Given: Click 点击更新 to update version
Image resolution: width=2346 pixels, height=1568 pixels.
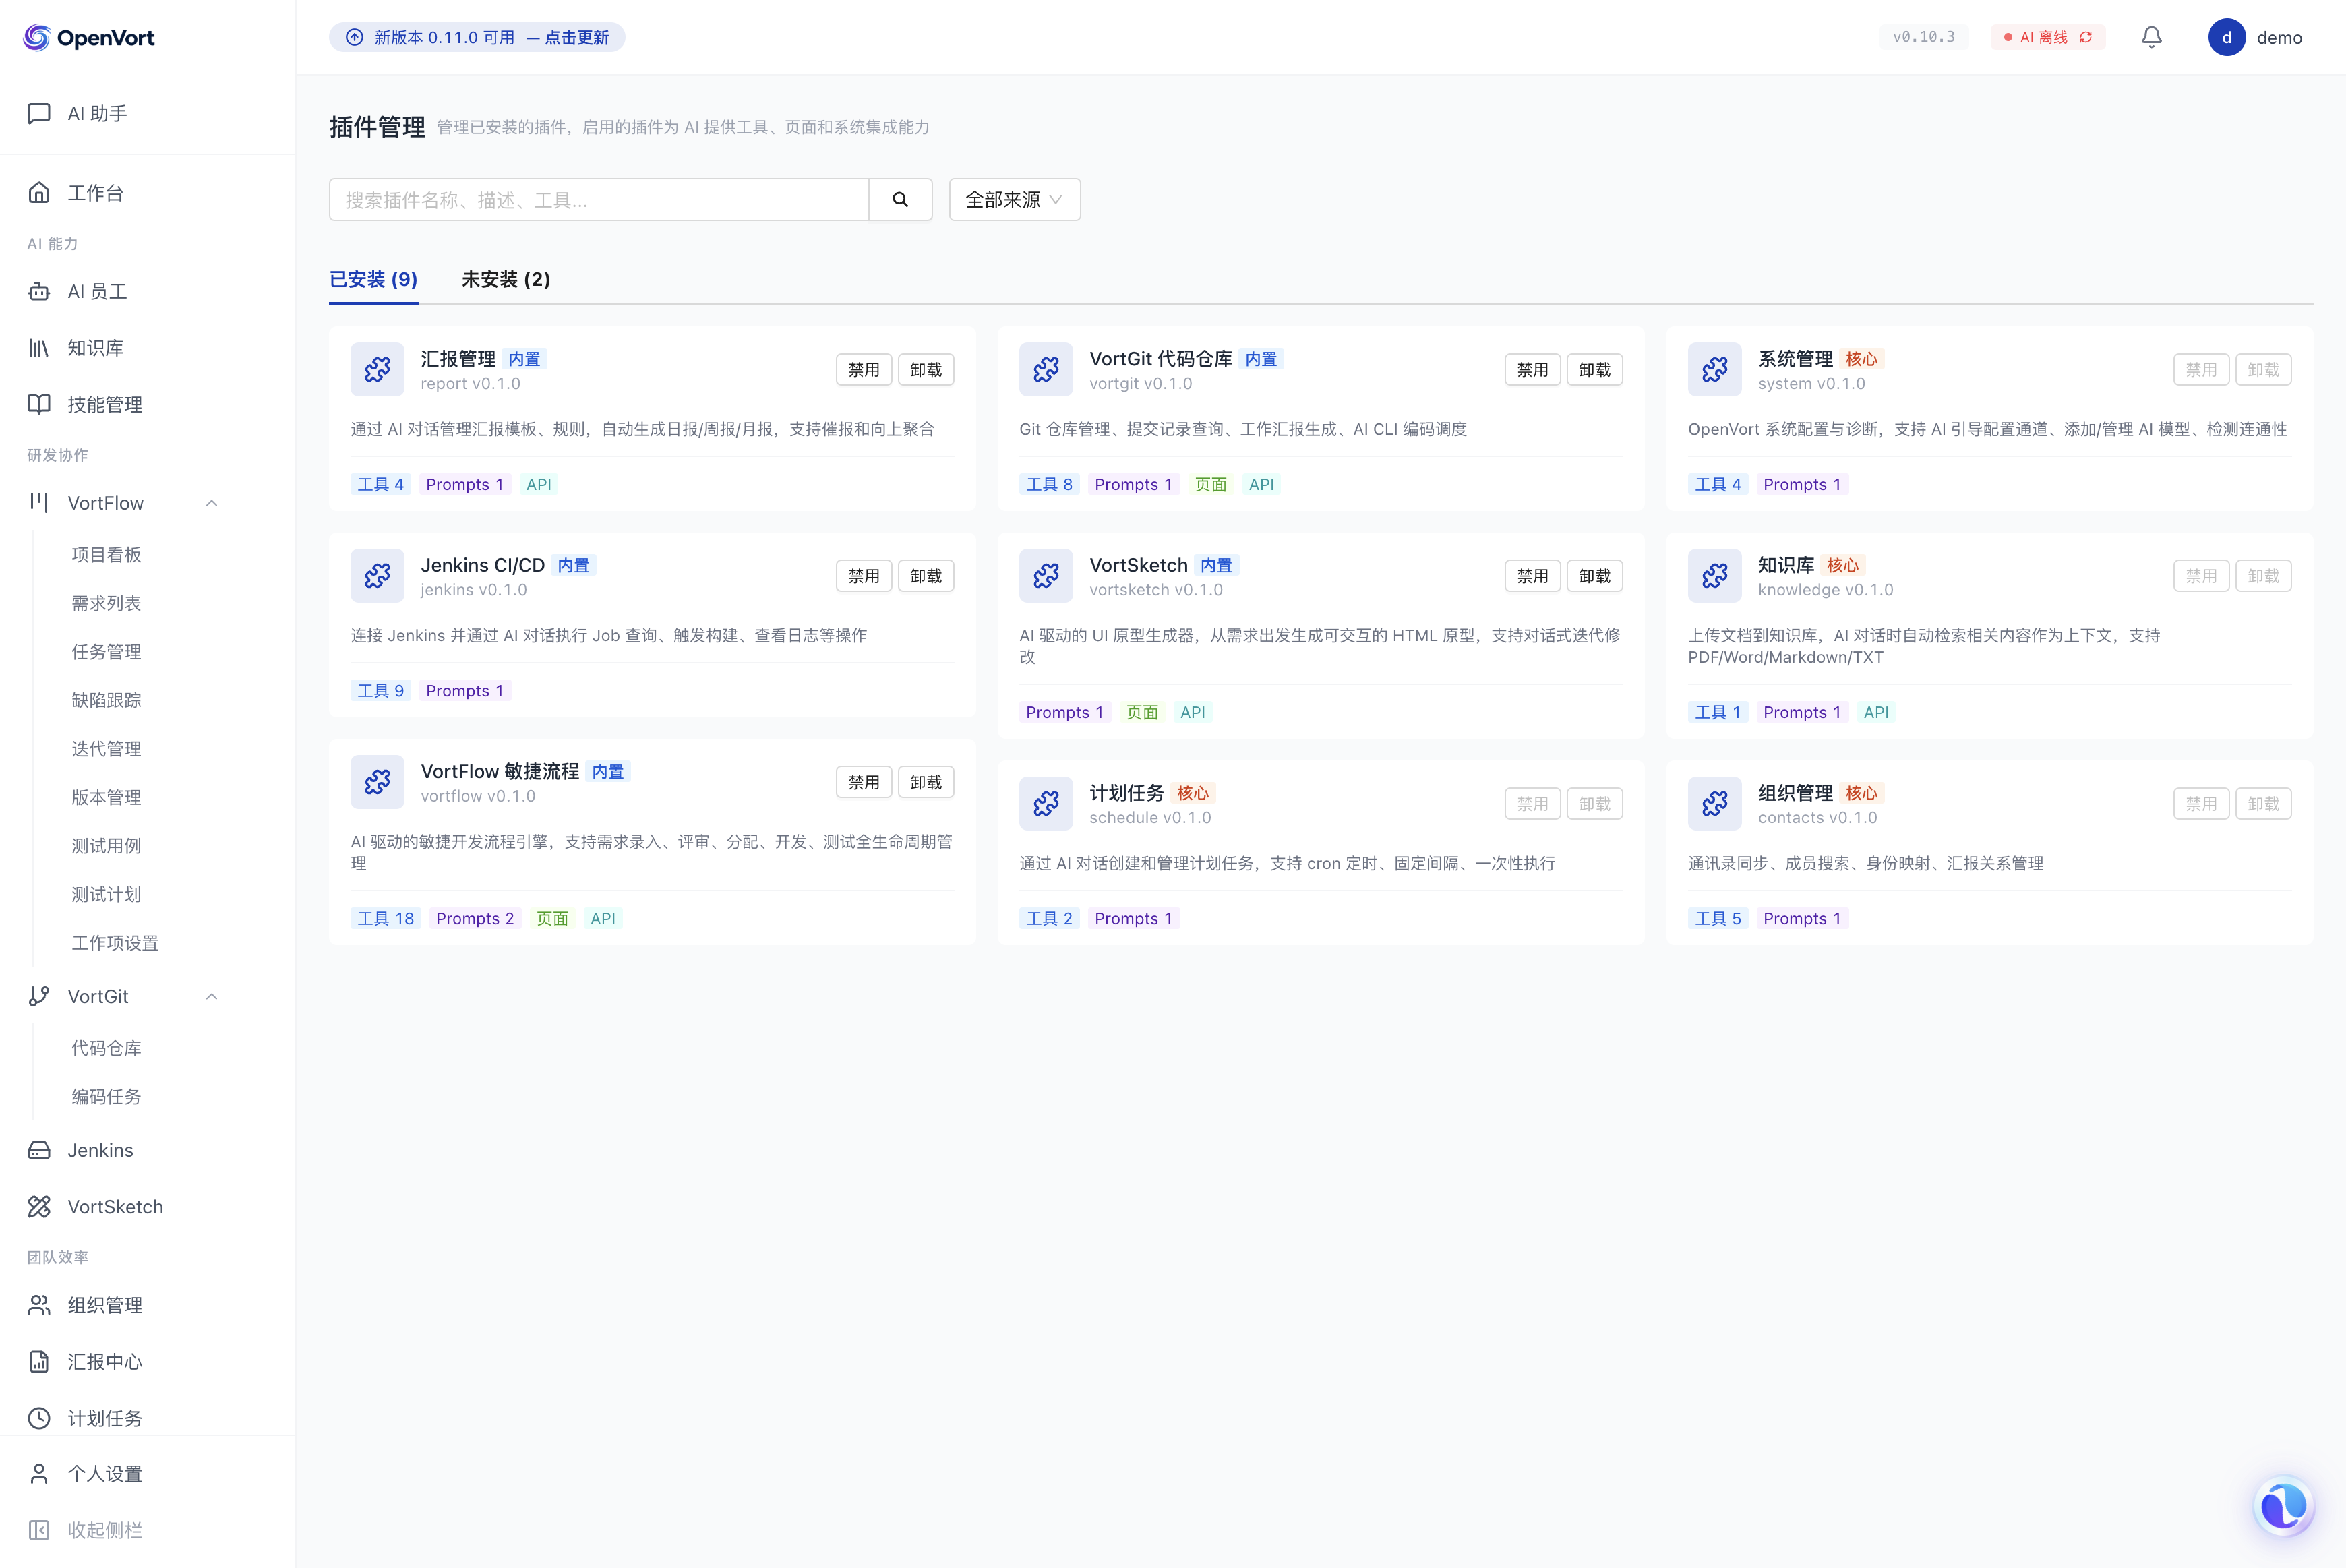Looking at the screenshot, I should tap(577, 37).
